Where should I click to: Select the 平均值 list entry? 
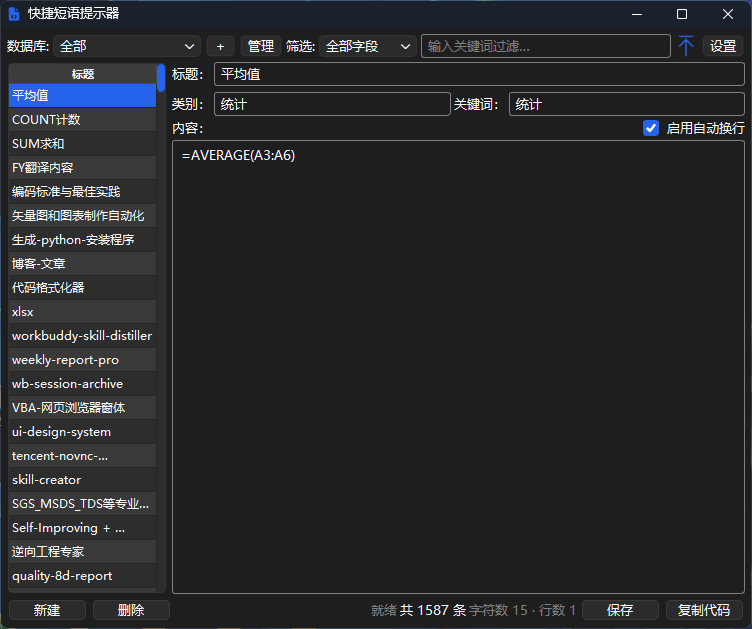[x=82, y=95]
